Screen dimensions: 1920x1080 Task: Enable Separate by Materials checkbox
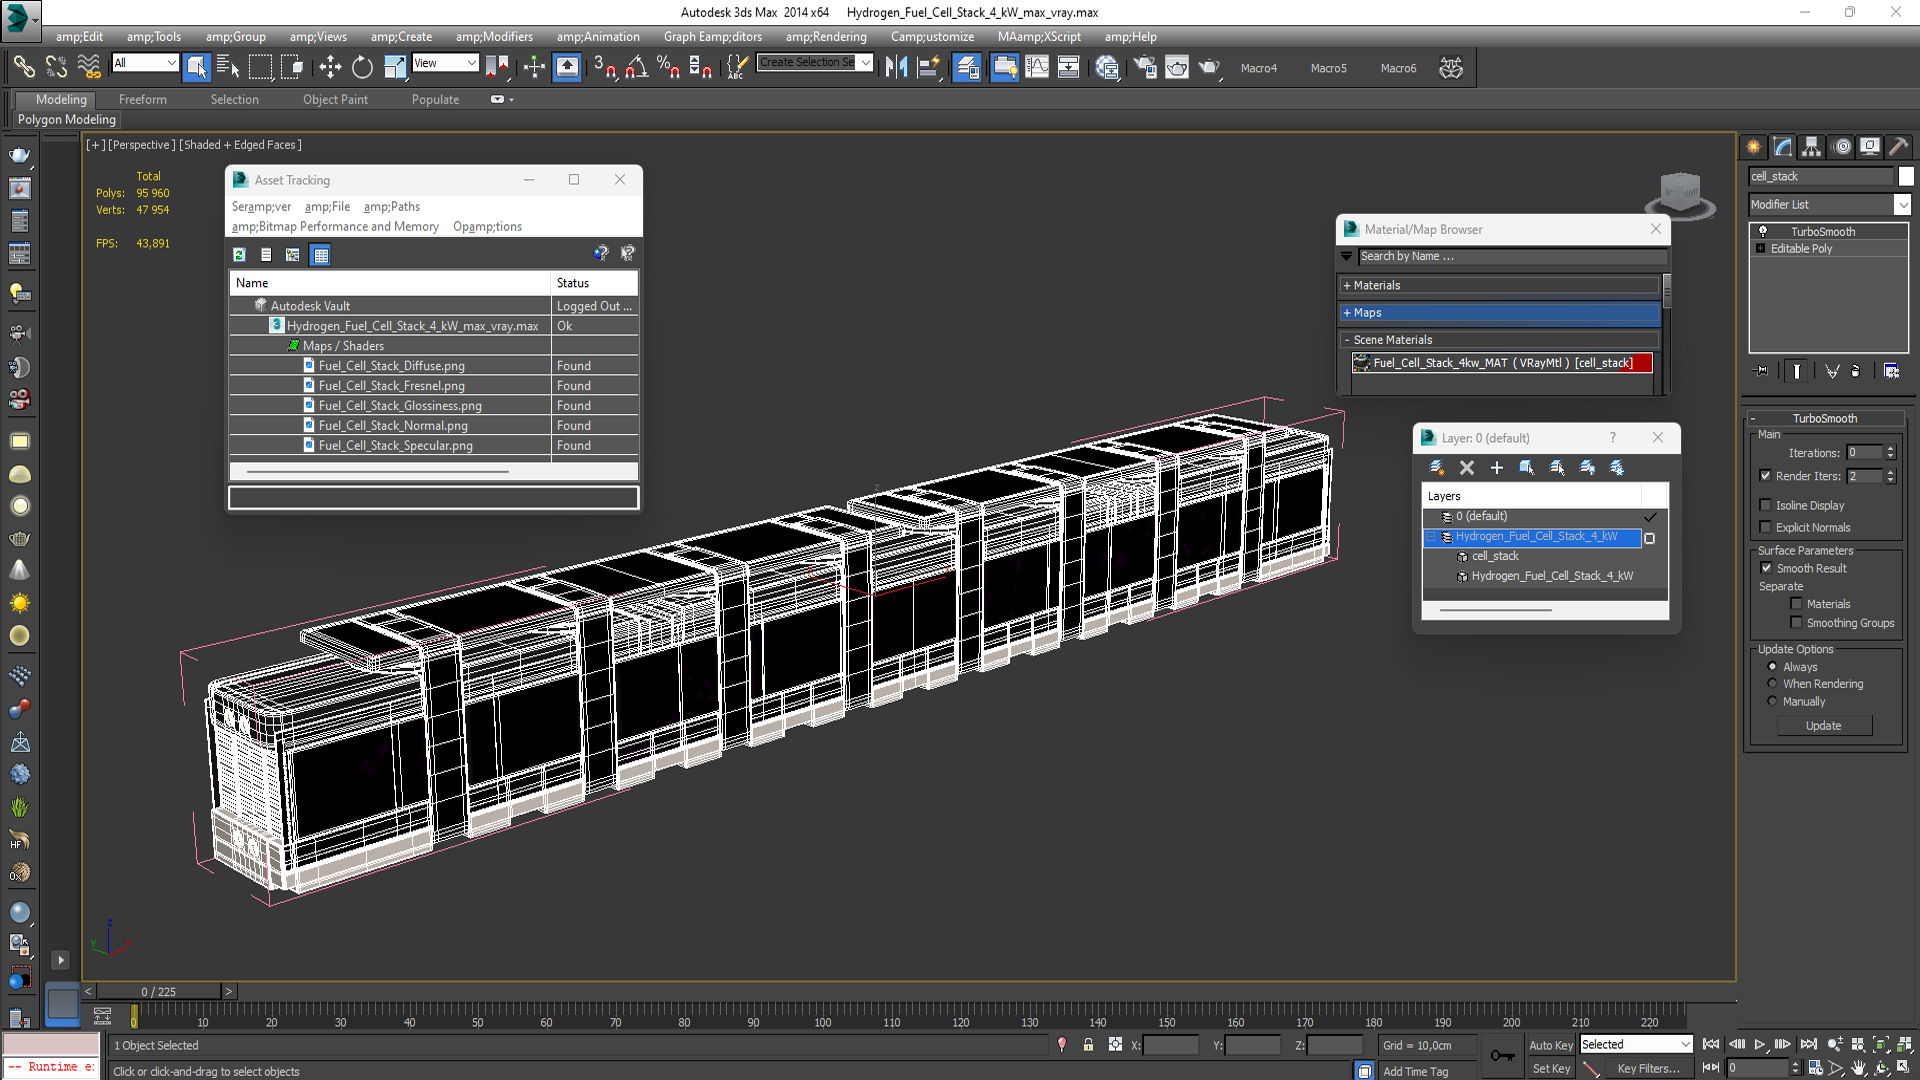(1796, 604)
